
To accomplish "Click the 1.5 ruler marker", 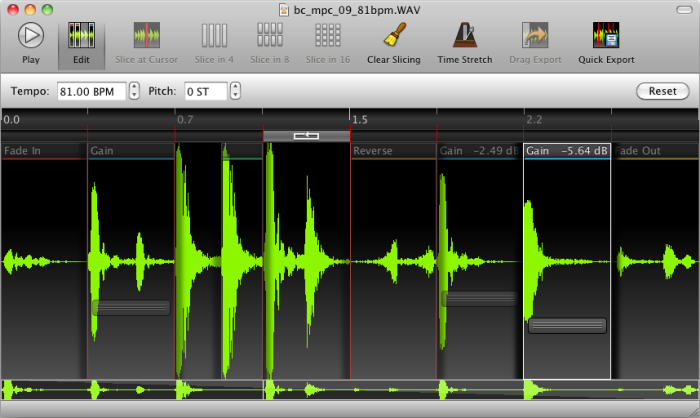I will (360, 120).
